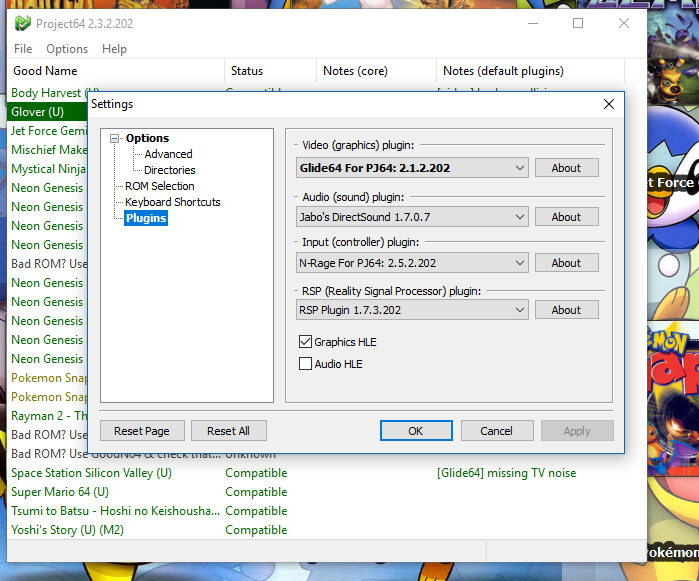Select Mischief Makers ROM row
The width and height of the screenshot is (699, 581).
pos(47,150)
